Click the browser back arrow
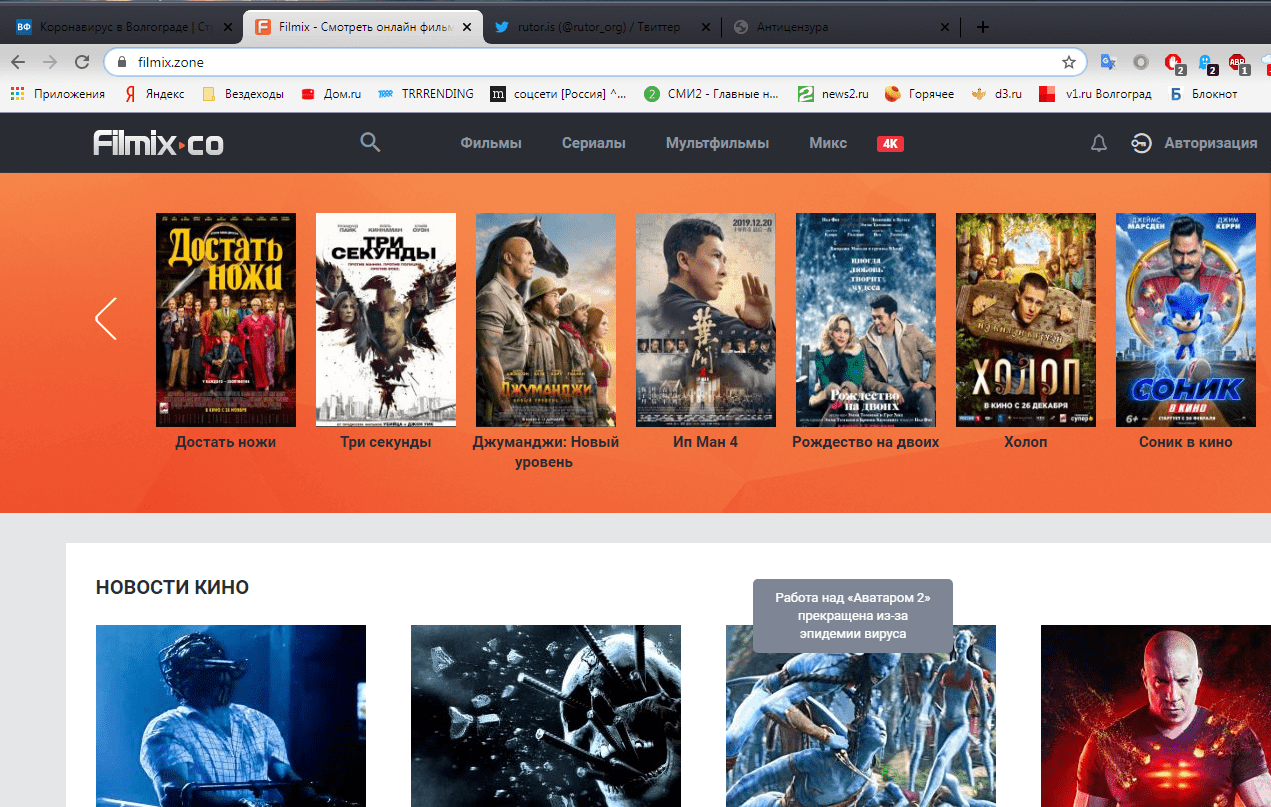Screen dimensions: 1271x807 click(18, 62)
